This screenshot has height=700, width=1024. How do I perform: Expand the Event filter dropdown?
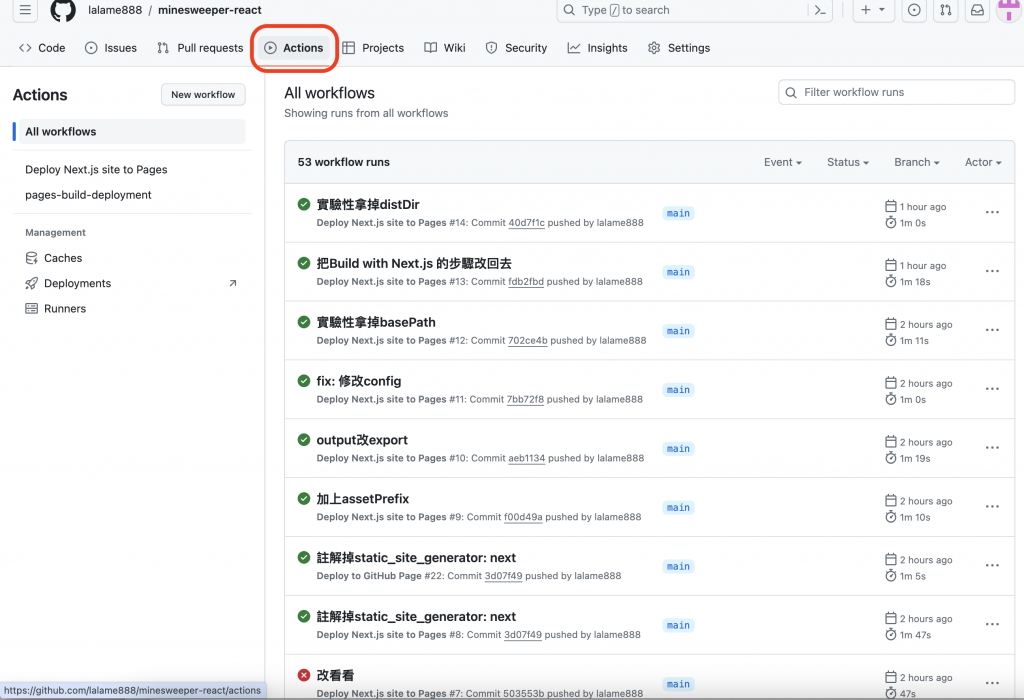click(782, 162)
